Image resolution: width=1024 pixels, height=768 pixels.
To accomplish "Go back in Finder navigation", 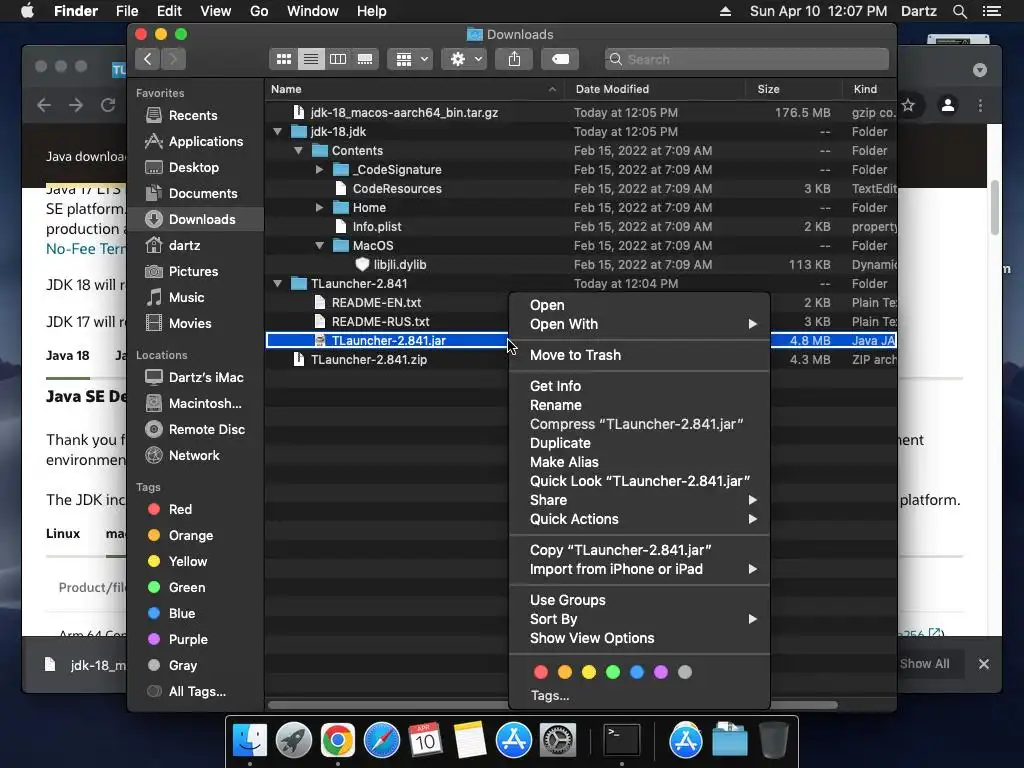I will 148,59.
